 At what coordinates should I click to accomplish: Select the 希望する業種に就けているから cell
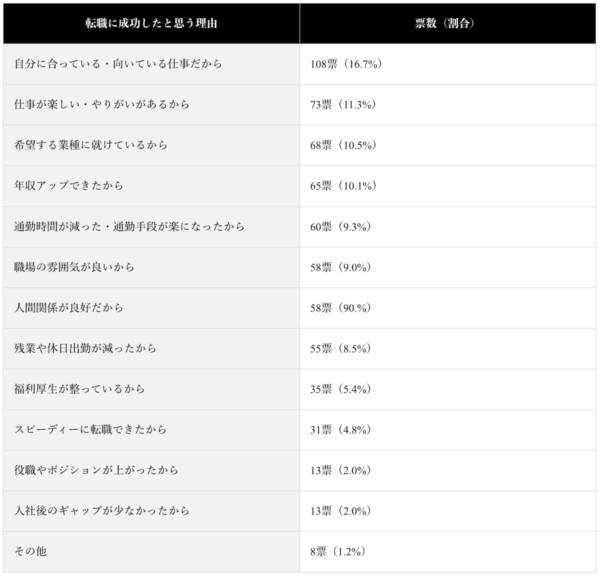click(x=152, y=145)
